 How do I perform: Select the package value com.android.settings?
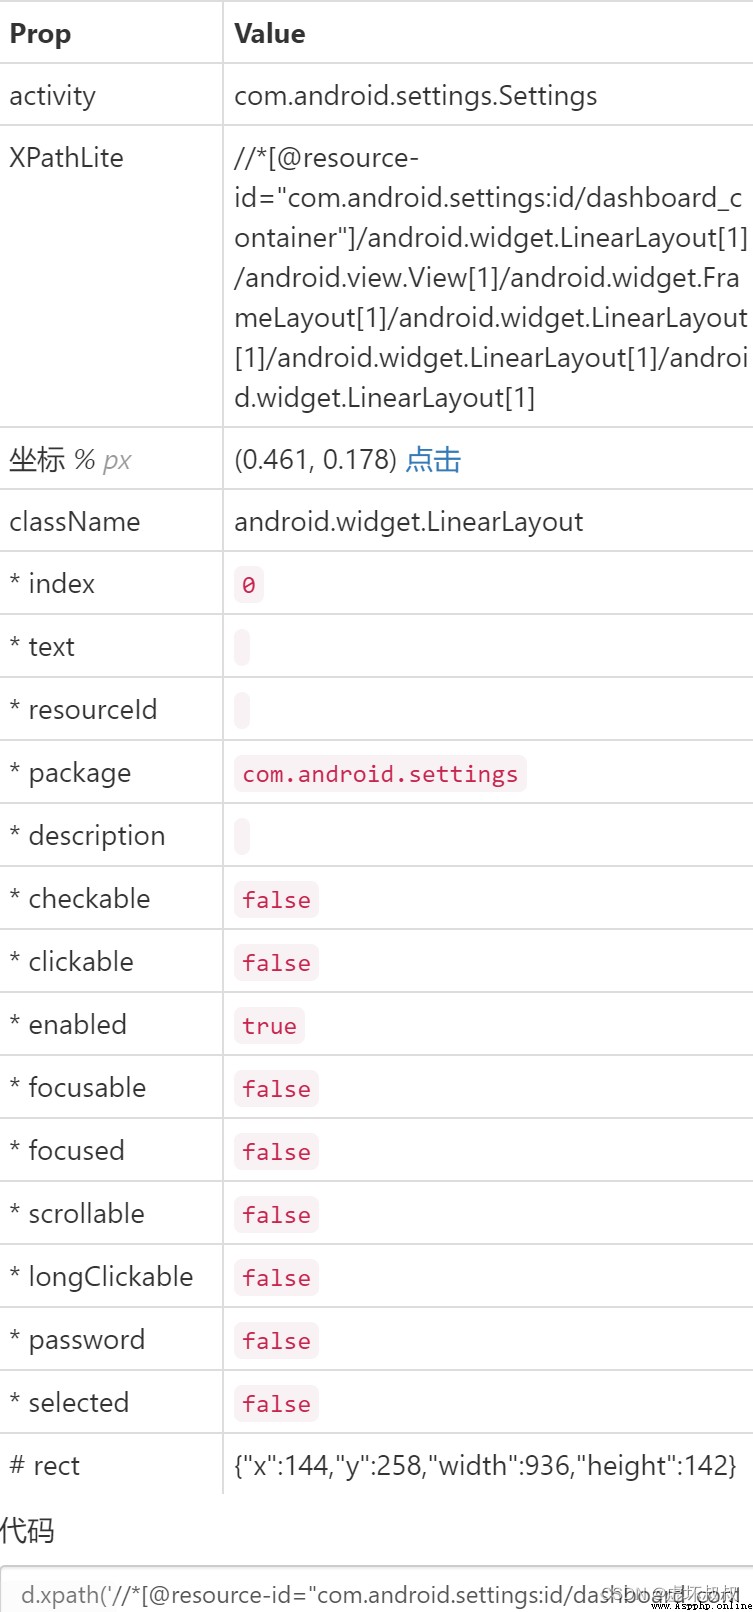coord(380,773)
